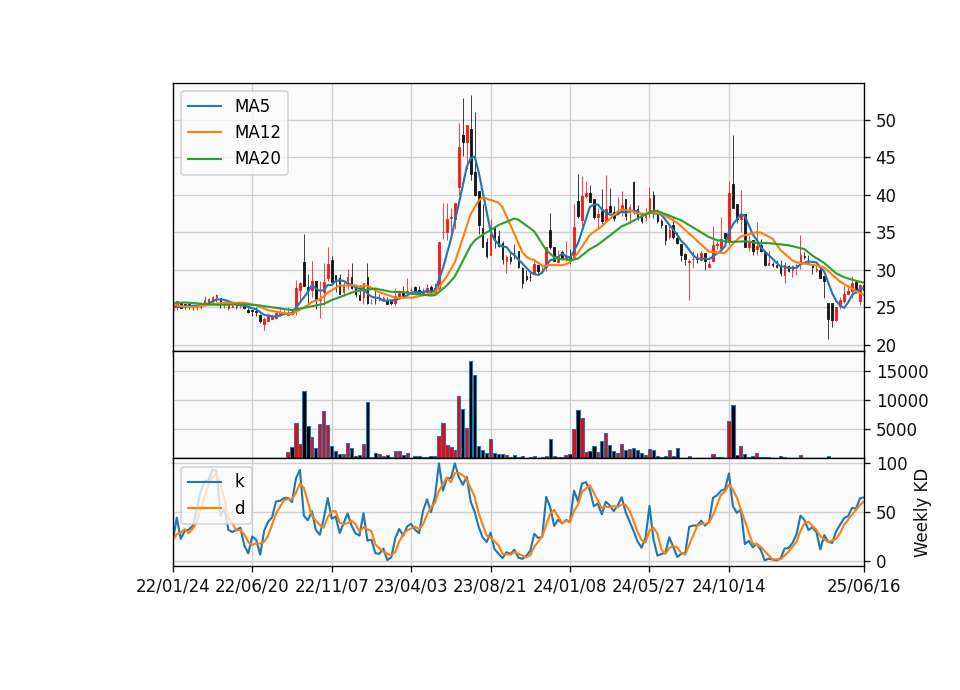Viewport: 960px width, 690px height.
Task: Click the orange MA12 legend line sample
Action: (x=204, y=132)
